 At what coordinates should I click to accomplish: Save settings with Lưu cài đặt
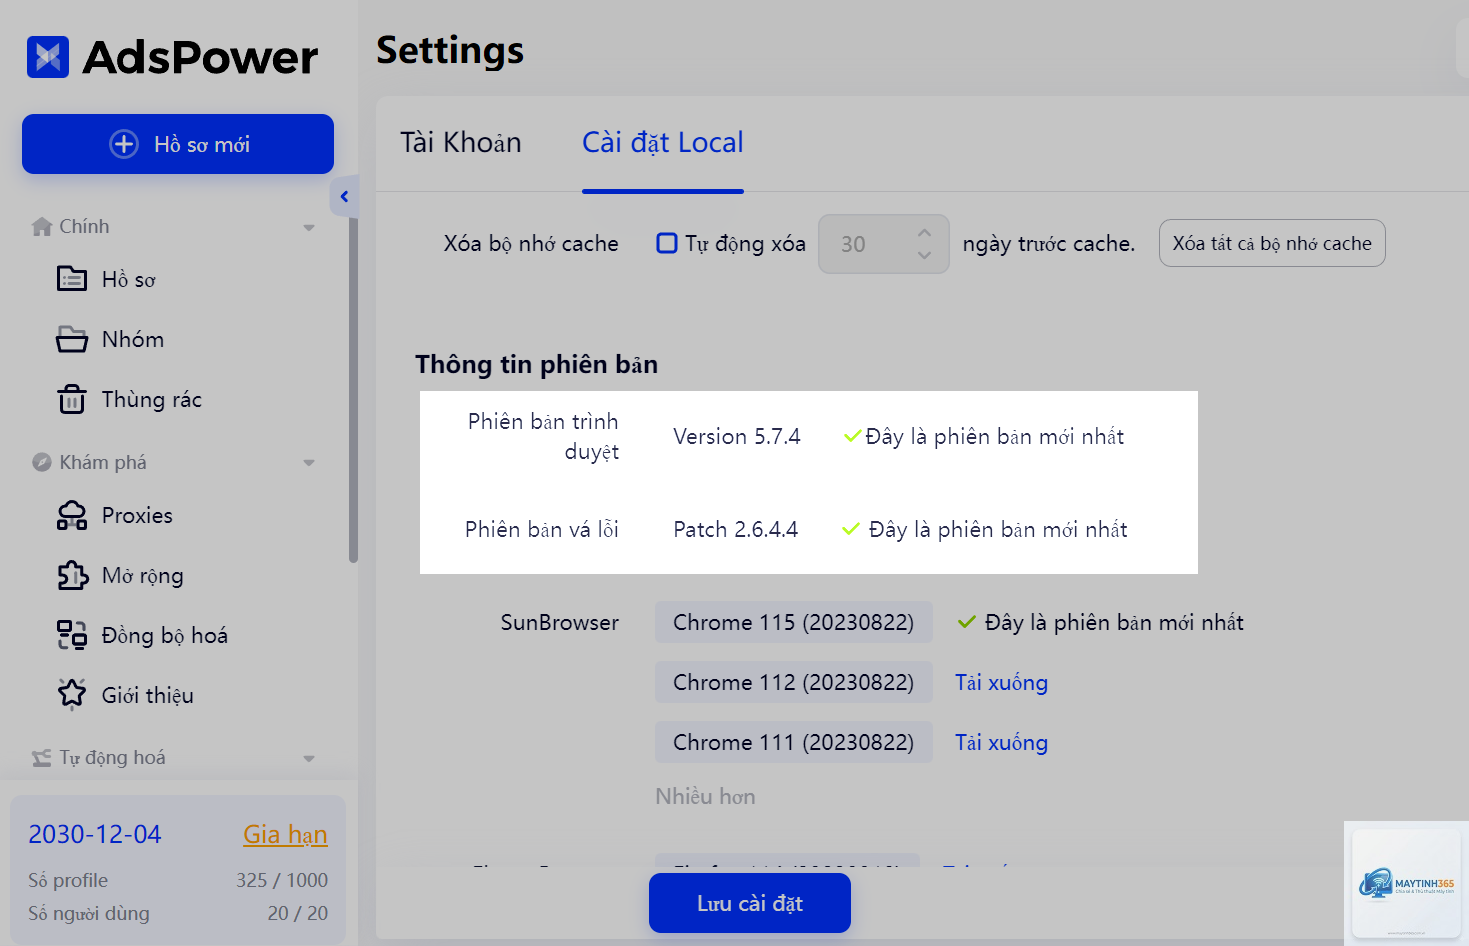coord(750,903)
